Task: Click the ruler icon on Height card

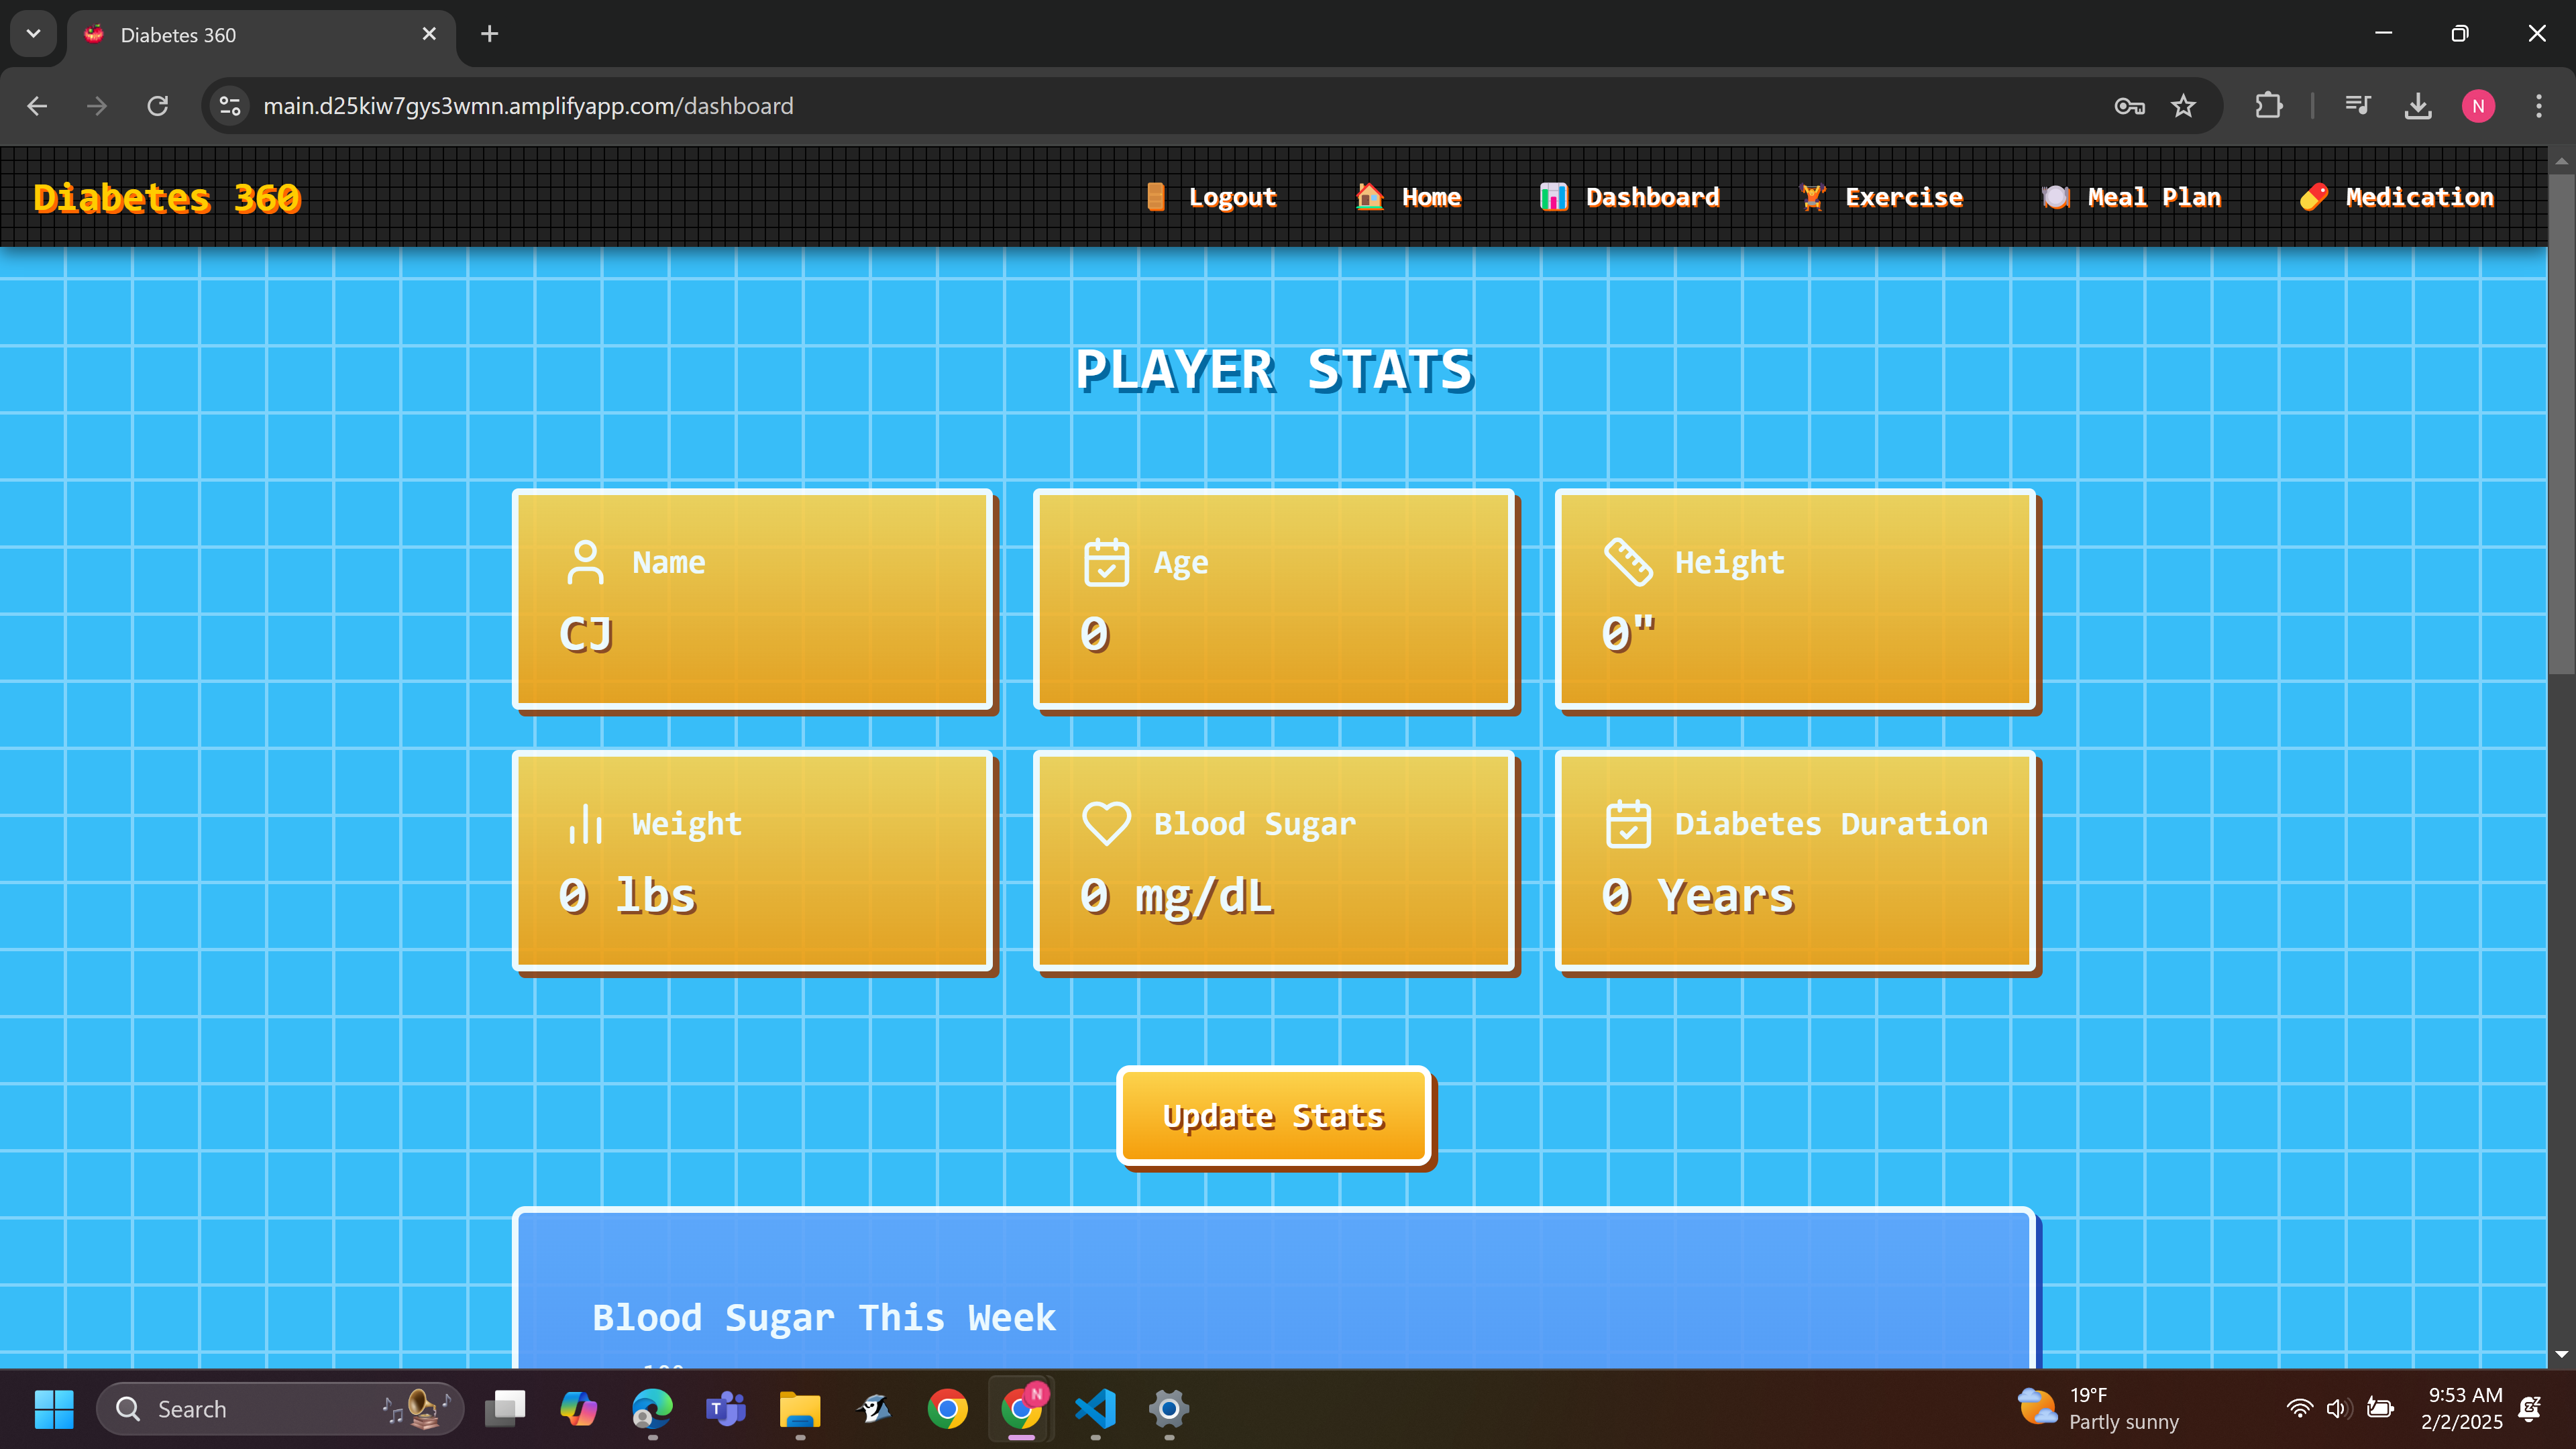Action: pyautogui.click(x=1628, y=562)
